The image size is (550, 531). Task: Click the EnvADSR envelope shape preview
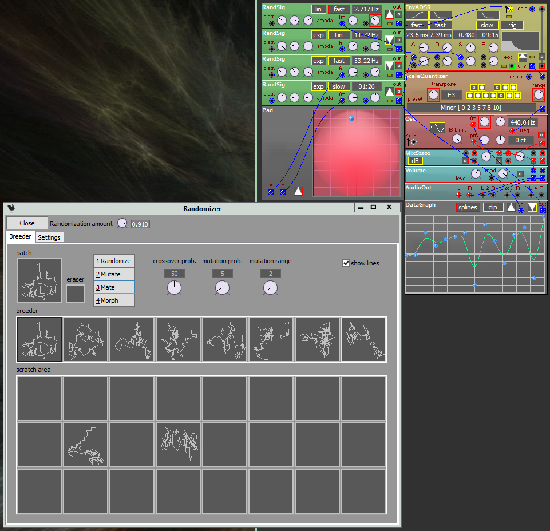tap(520, 41)
